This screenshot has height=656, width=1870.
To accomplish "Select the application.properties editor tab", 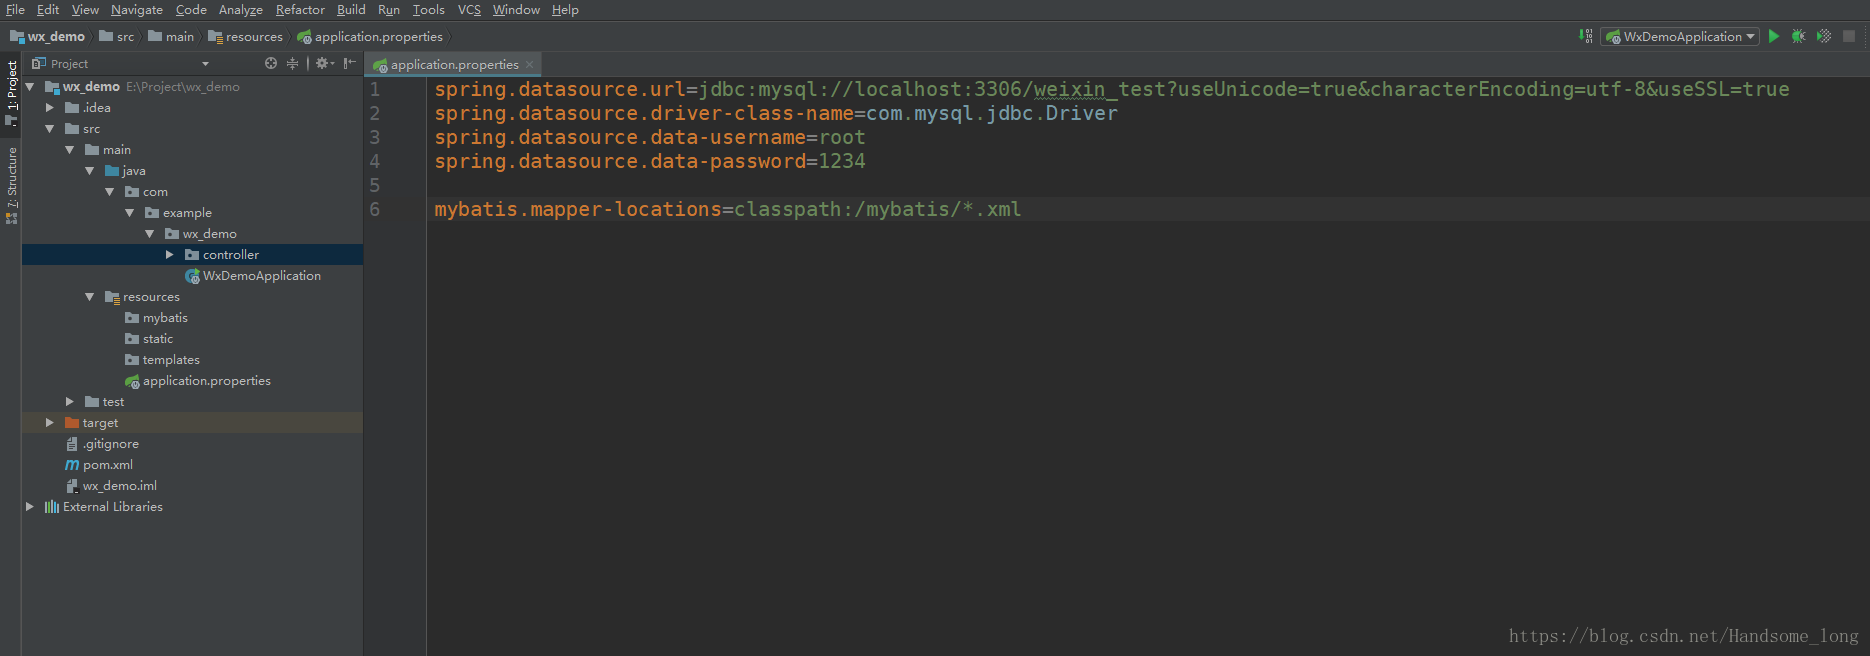I will point(454,64).
